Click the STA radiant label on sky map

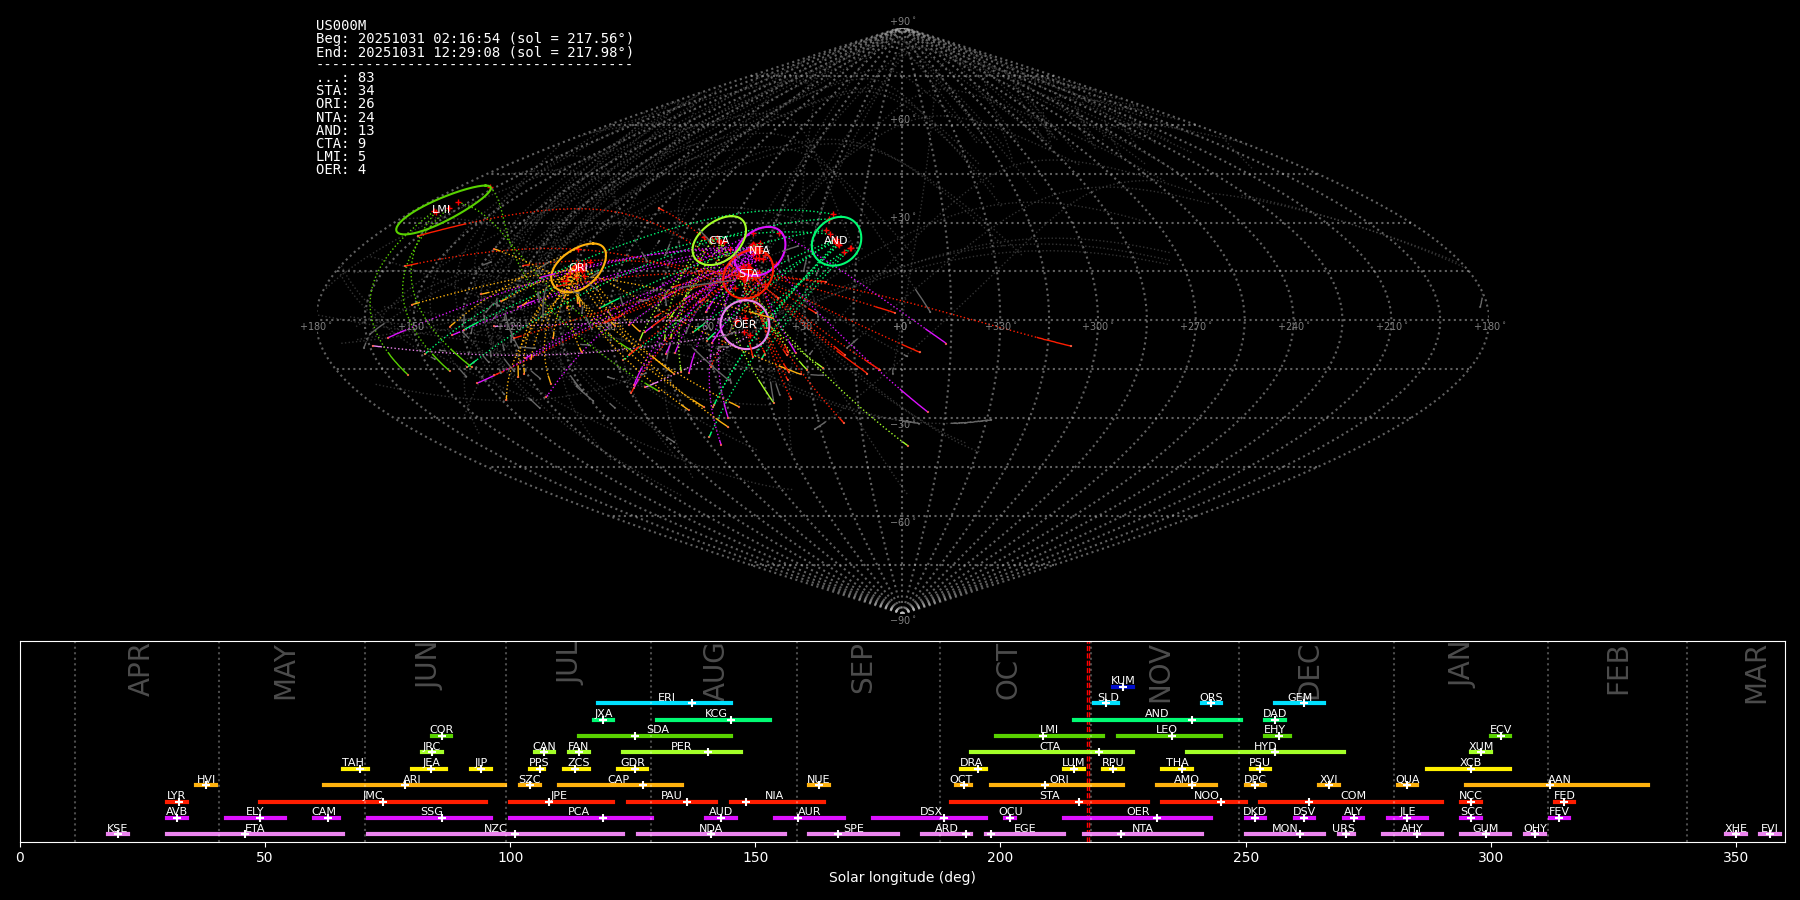(x=748, y=274)
